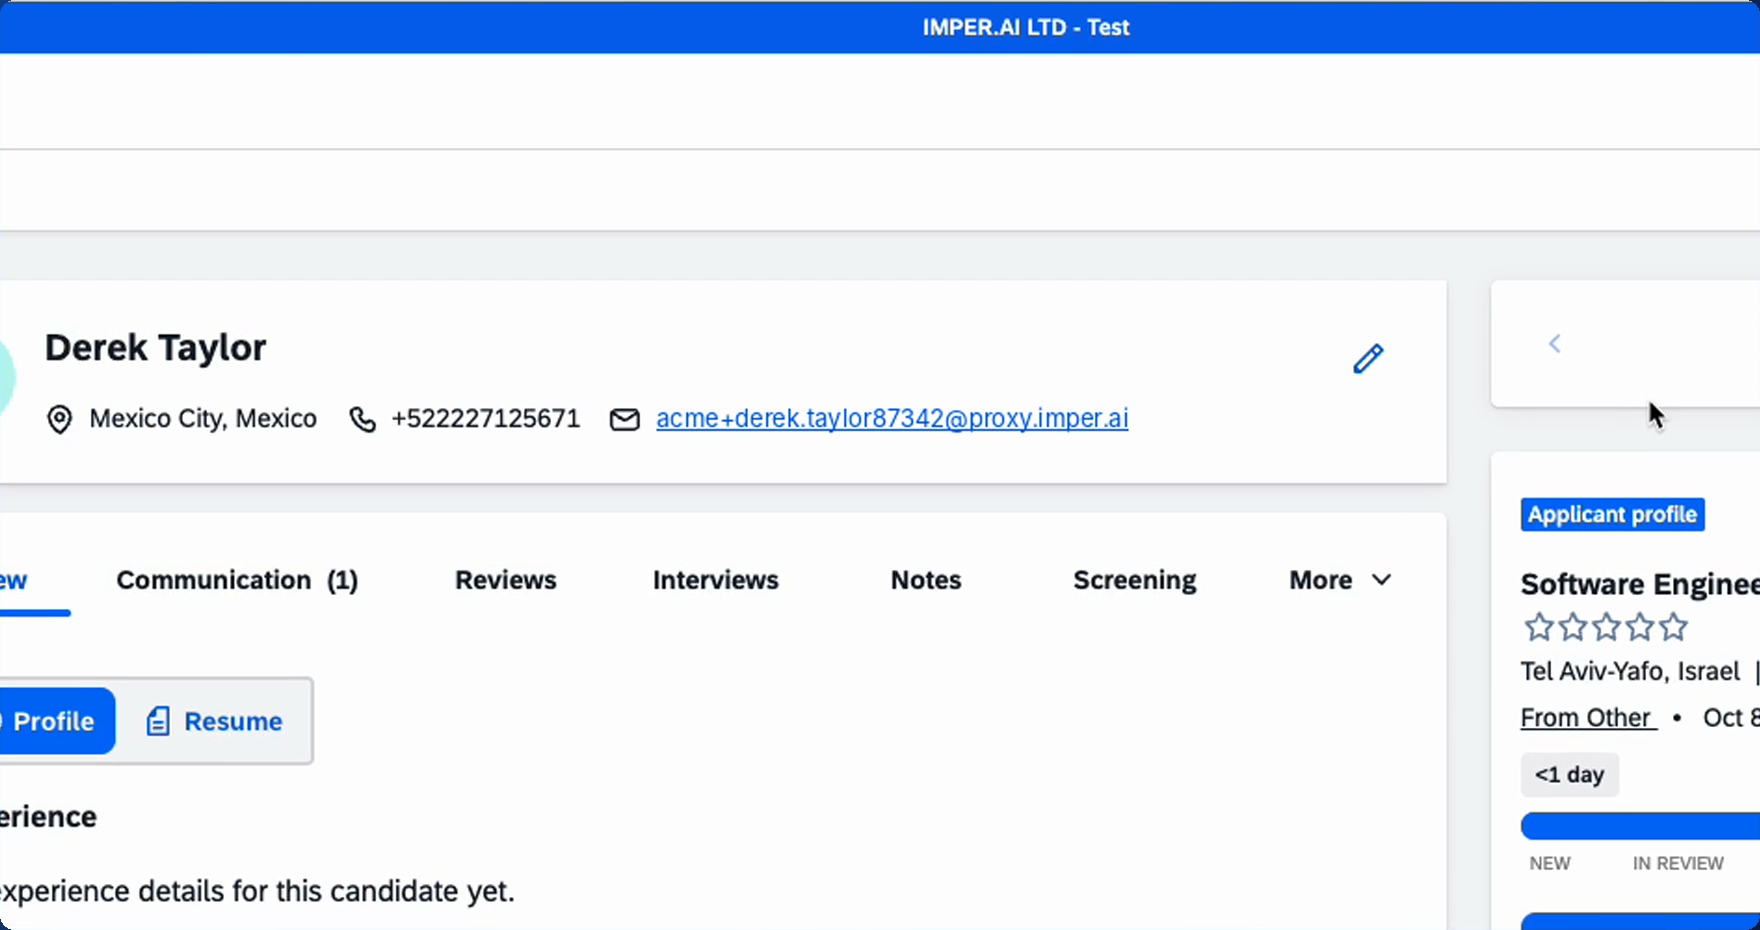The image size is (1760, 930).
Task: Go to previous applicant with left chevron
Action: tap(1555, 344)
